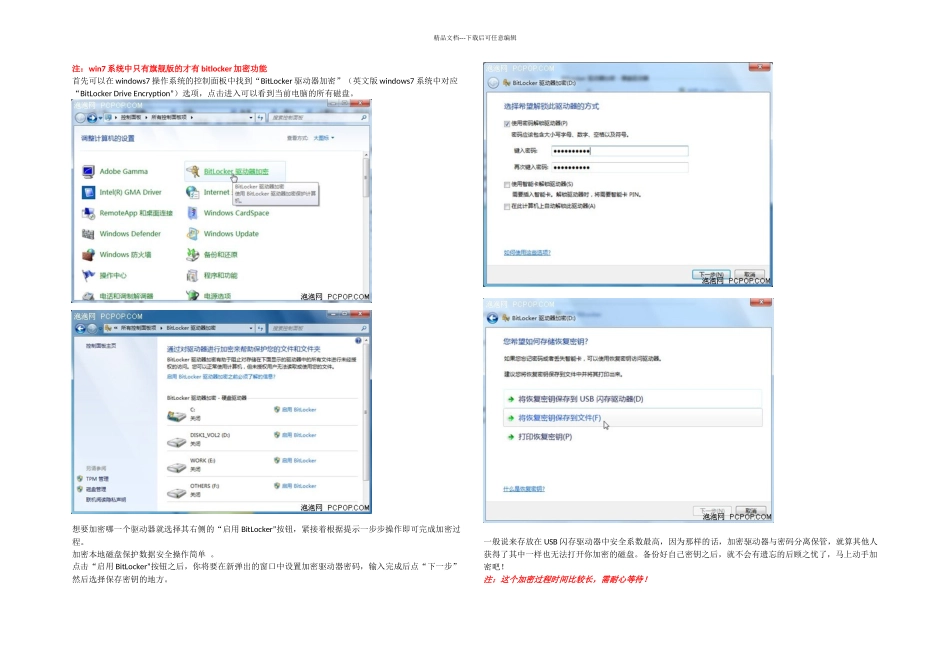Click 下一步(N) in unlock method dialog
Screen dimensions: 950x672
coord(711,275)
